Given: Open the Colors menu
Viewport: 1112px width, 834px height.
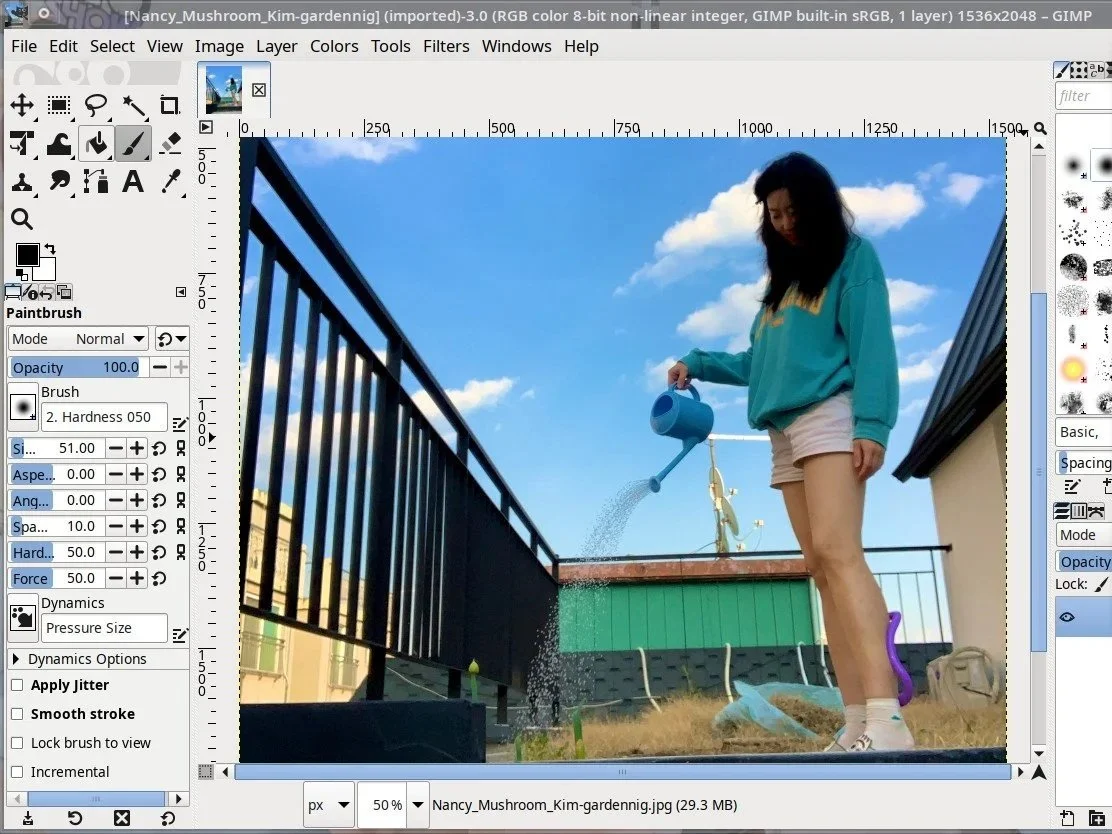Looking at the screenshot, I should click(334, 46).
